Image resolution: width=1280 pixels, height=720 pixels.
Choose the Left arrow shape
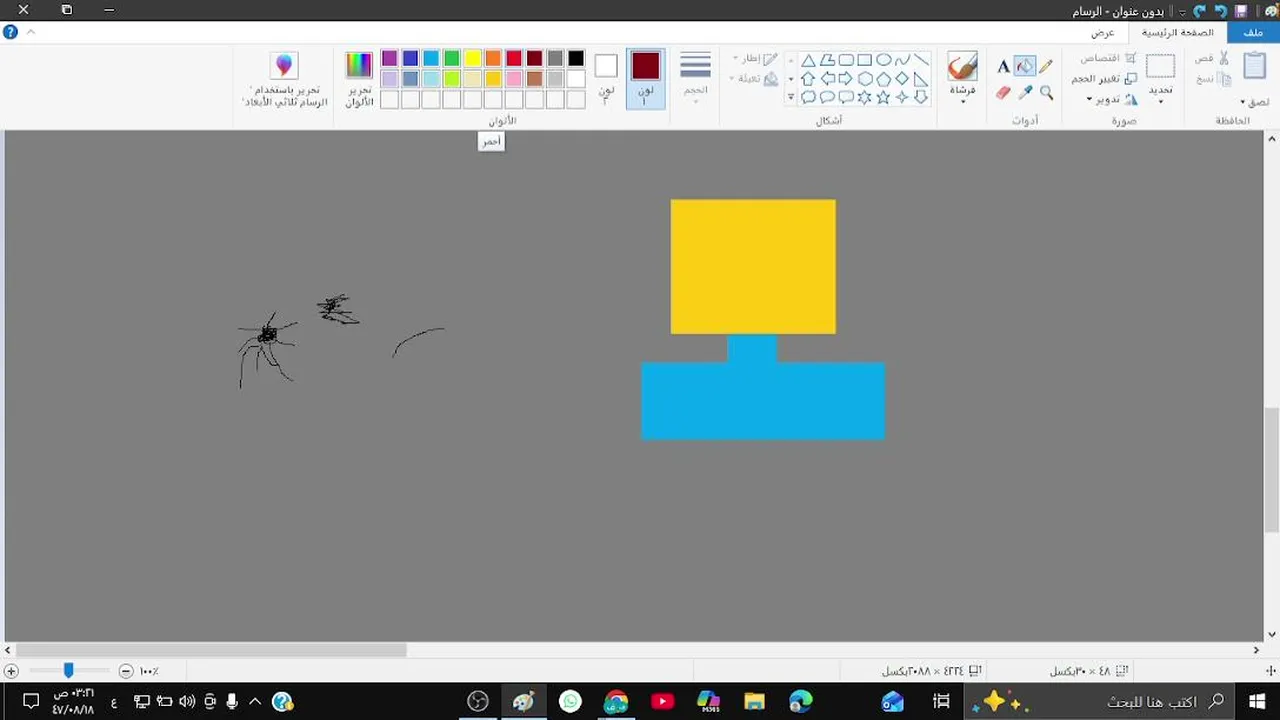coord(827,79)
